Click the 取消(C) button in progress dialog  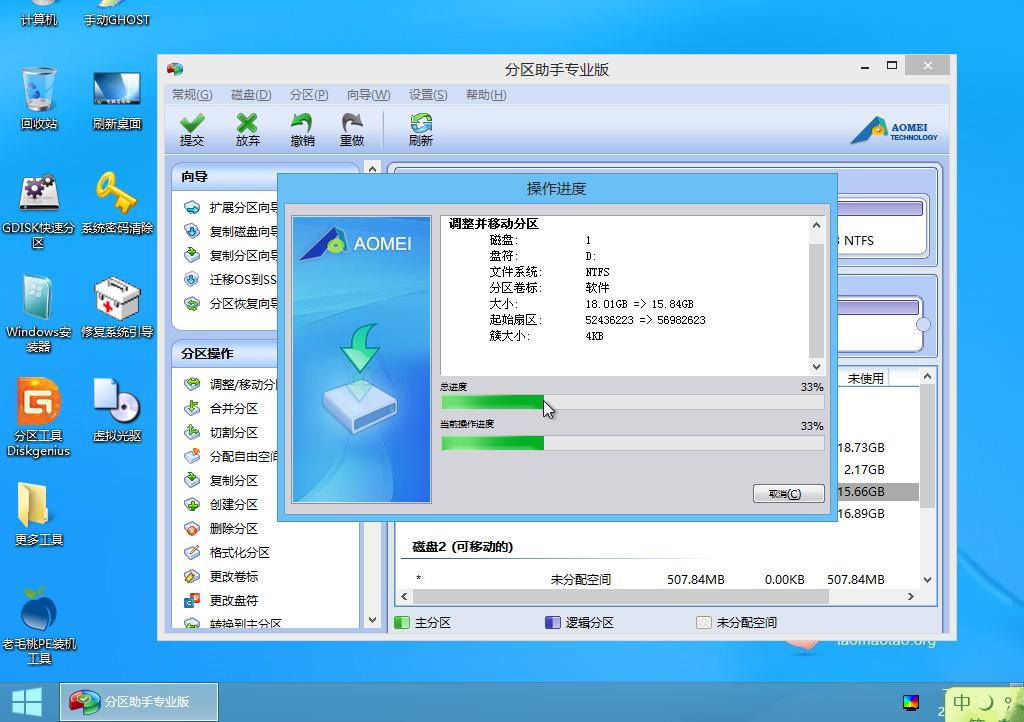788,494
